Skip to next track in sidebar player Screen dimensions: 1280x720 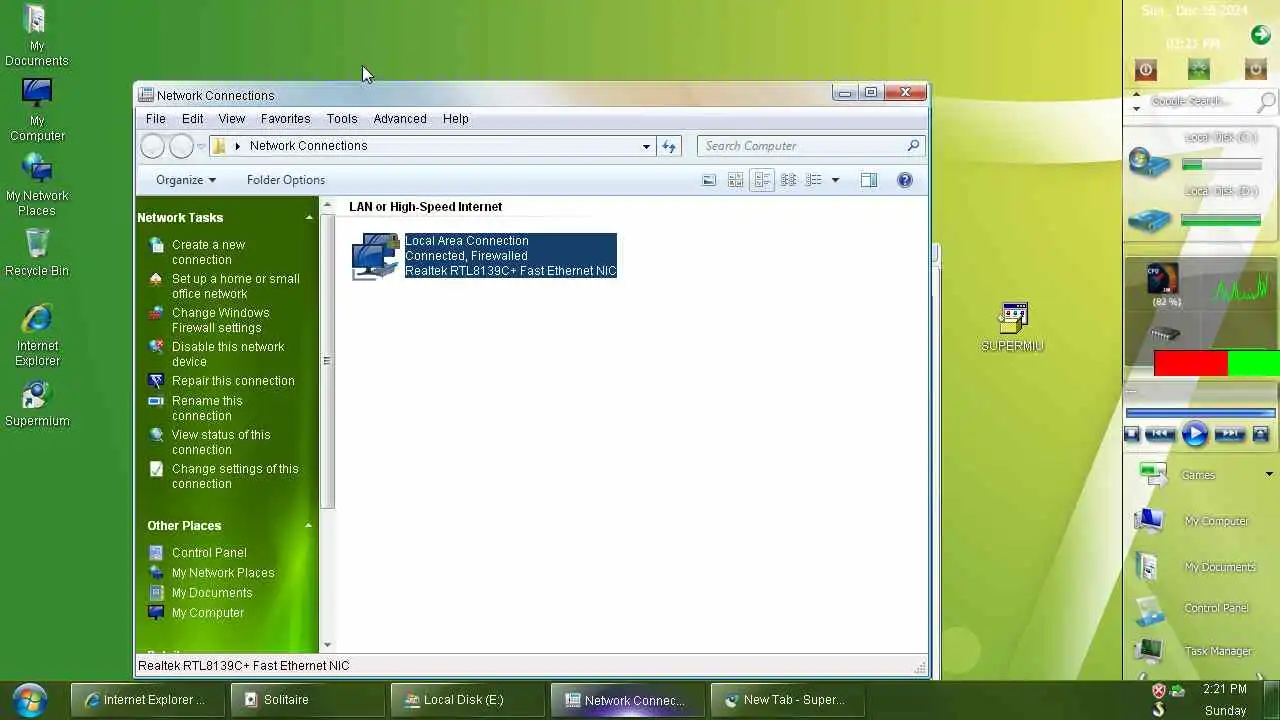[1229, 434]
